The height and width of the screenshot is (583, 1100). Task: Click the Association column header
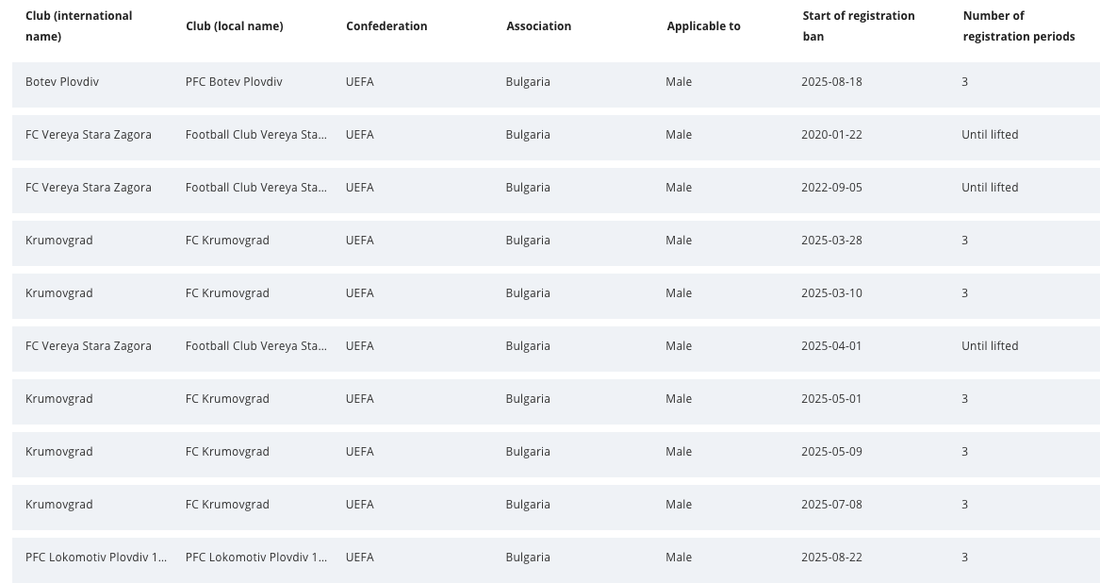click(538, 26)
